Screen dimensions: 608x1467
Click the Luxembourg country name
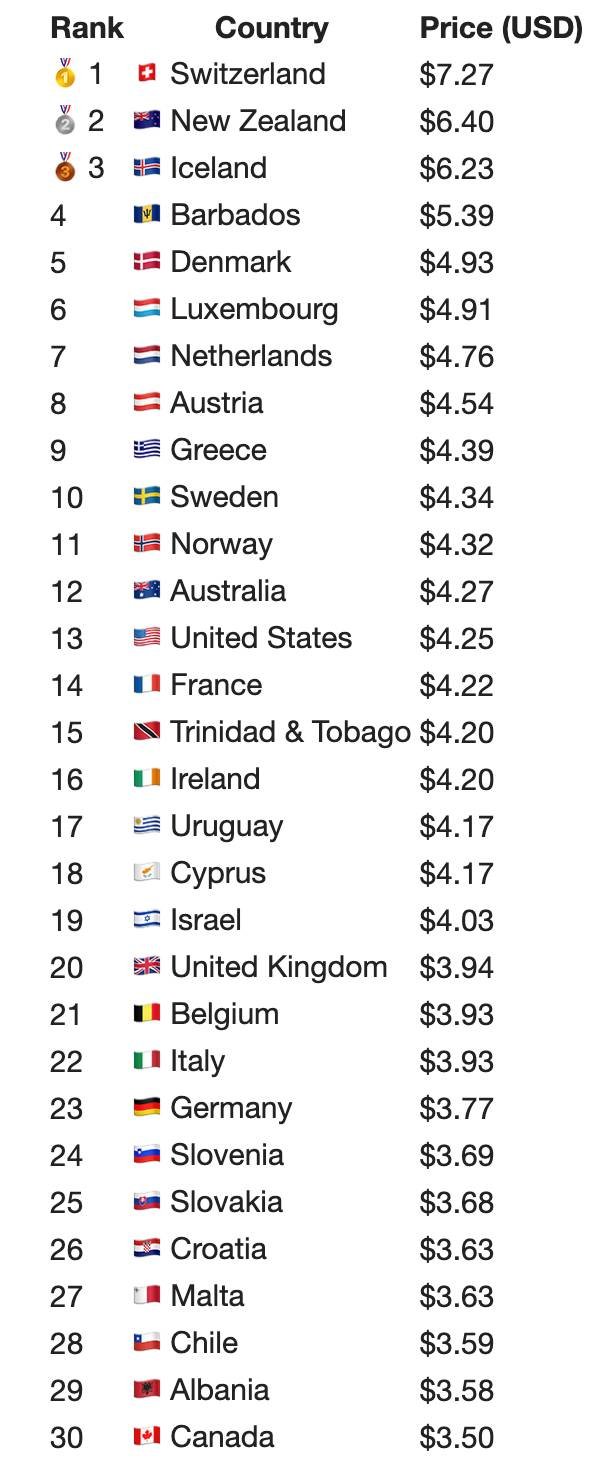(254, 309)
